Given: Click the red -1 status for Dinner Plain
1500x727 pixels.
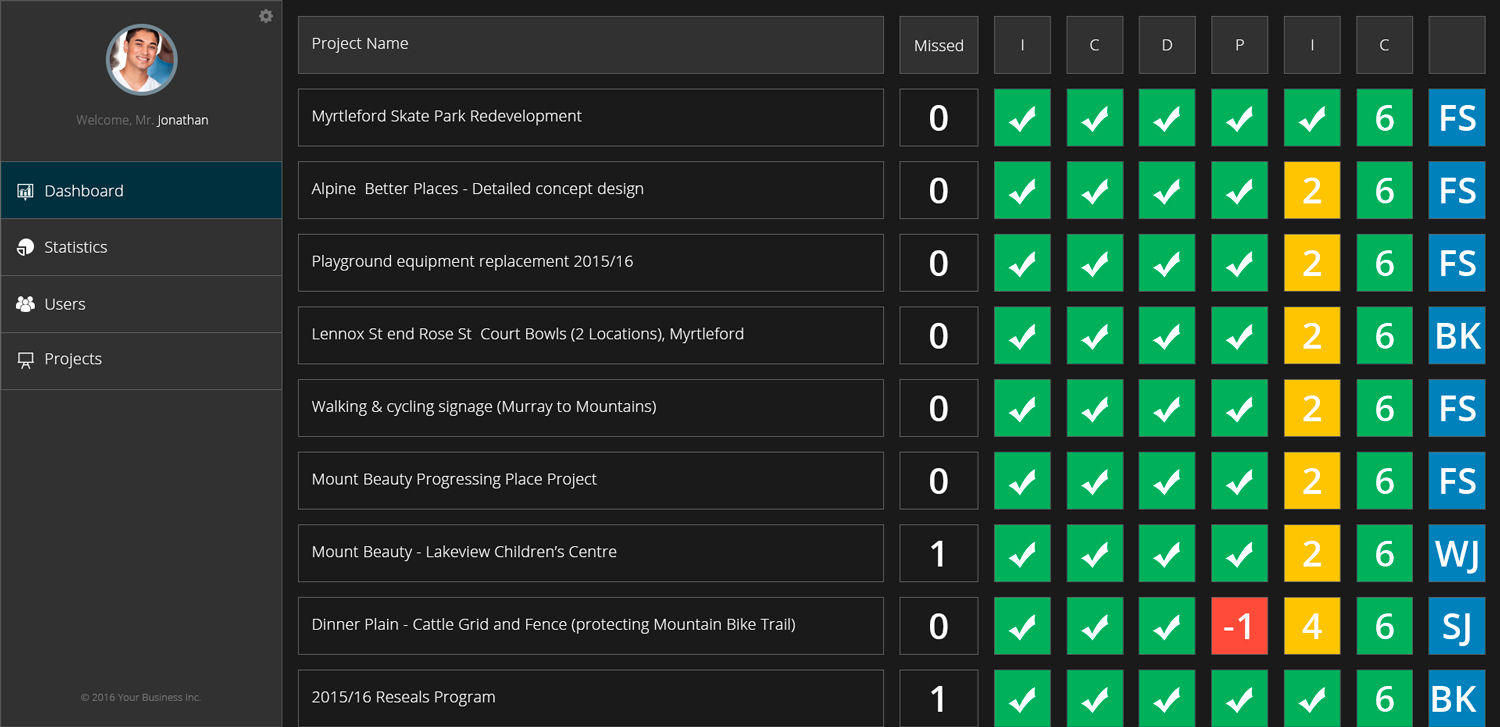Looking at the screenshot, I should (1239, 626).
